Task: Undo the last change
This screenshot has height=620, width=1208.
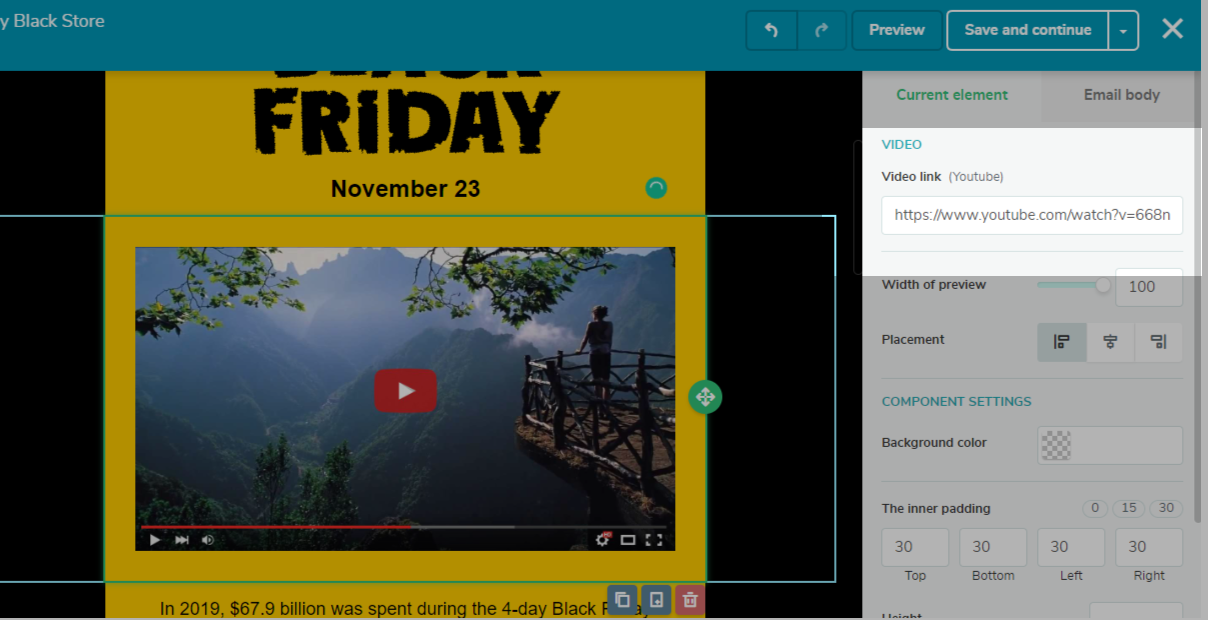Action: click(771, 30)
